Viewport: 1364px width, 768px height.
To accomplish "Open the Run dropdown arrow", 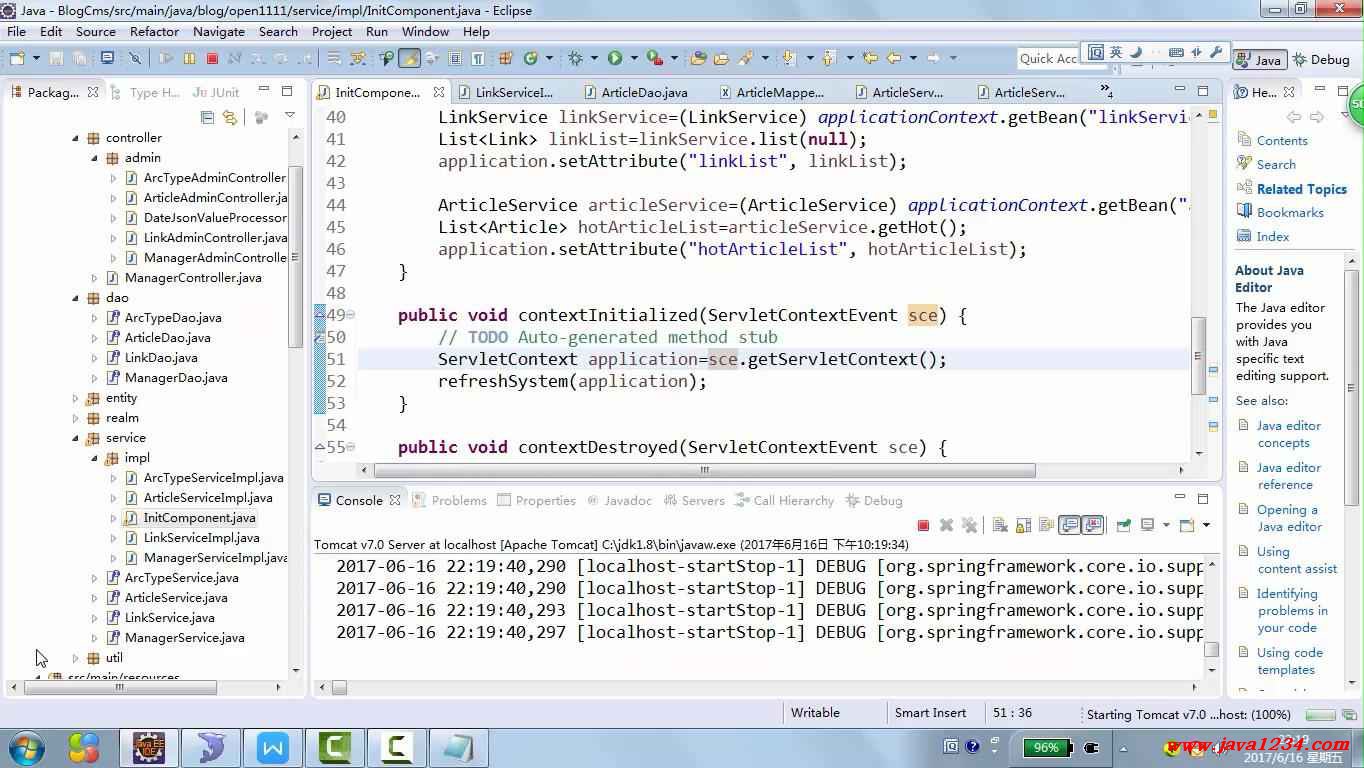I will [634, 58].
